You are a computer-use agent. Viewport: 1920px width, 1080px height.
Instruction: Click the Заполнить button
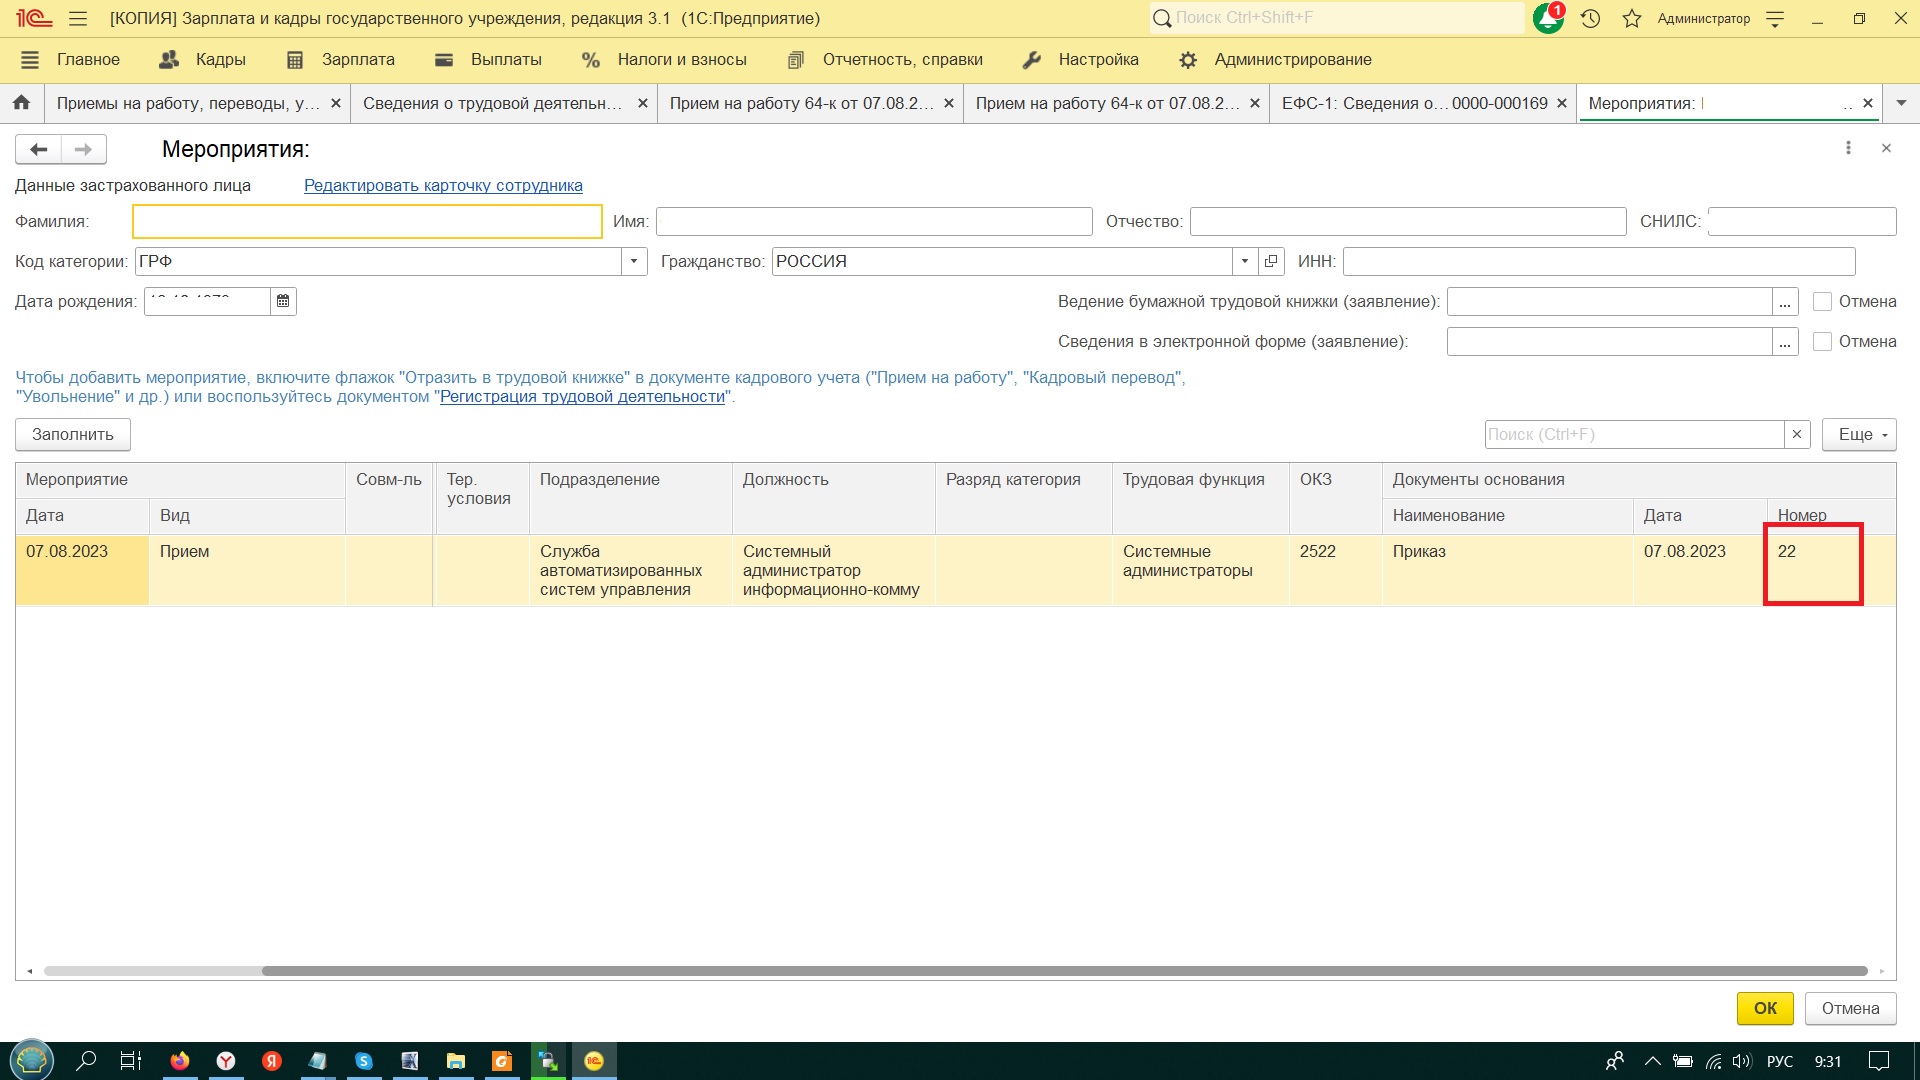[72, 434]
